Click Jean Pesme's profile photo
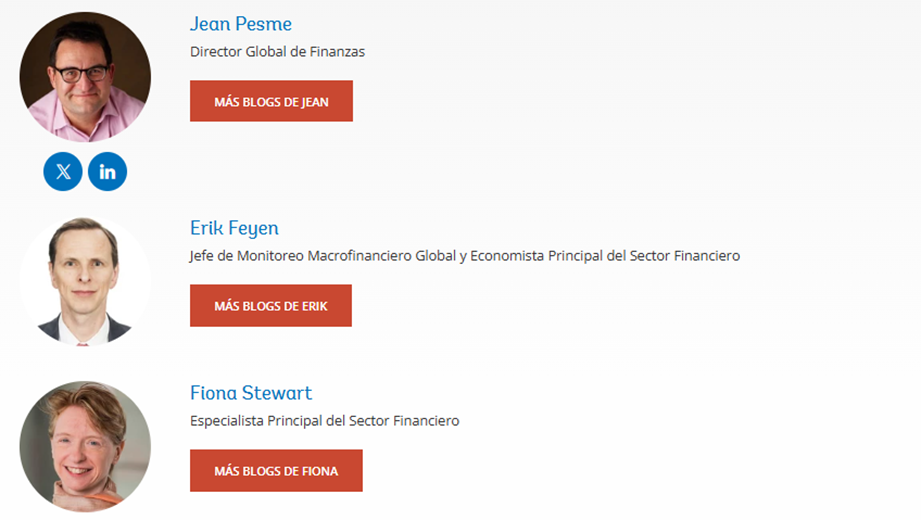The image size is (921, 520). coord(85,77)
